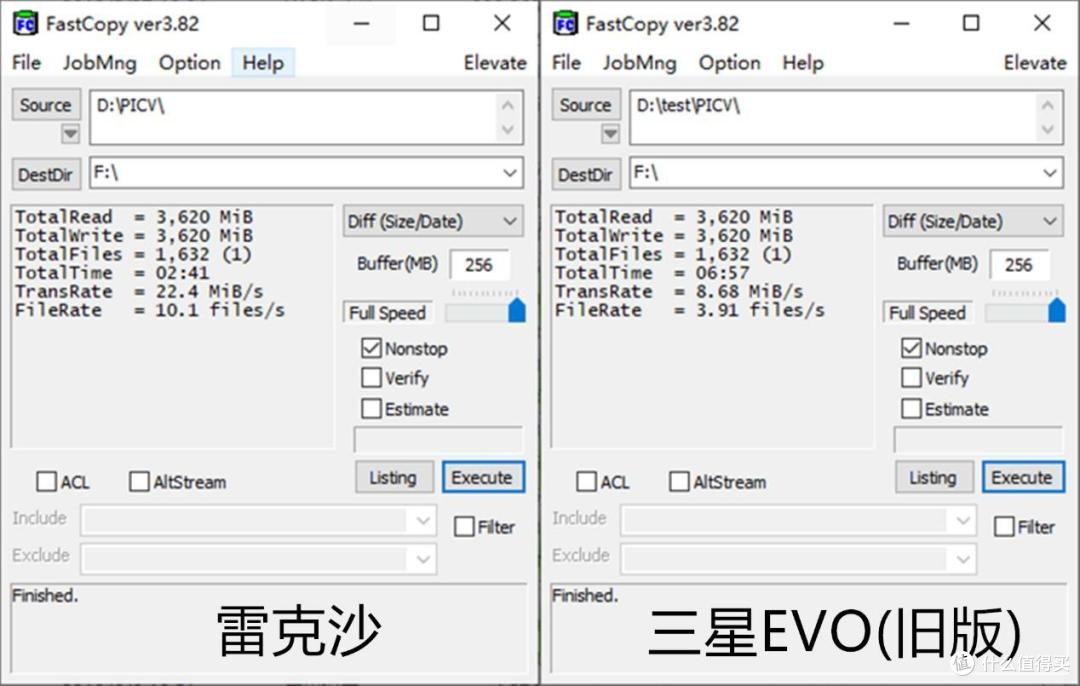Image resolution: width=1080 pixels, height=686 pixels.
Task: Expand source history arrow in left window
Action: pyautogui.click(x=70, y=133)
